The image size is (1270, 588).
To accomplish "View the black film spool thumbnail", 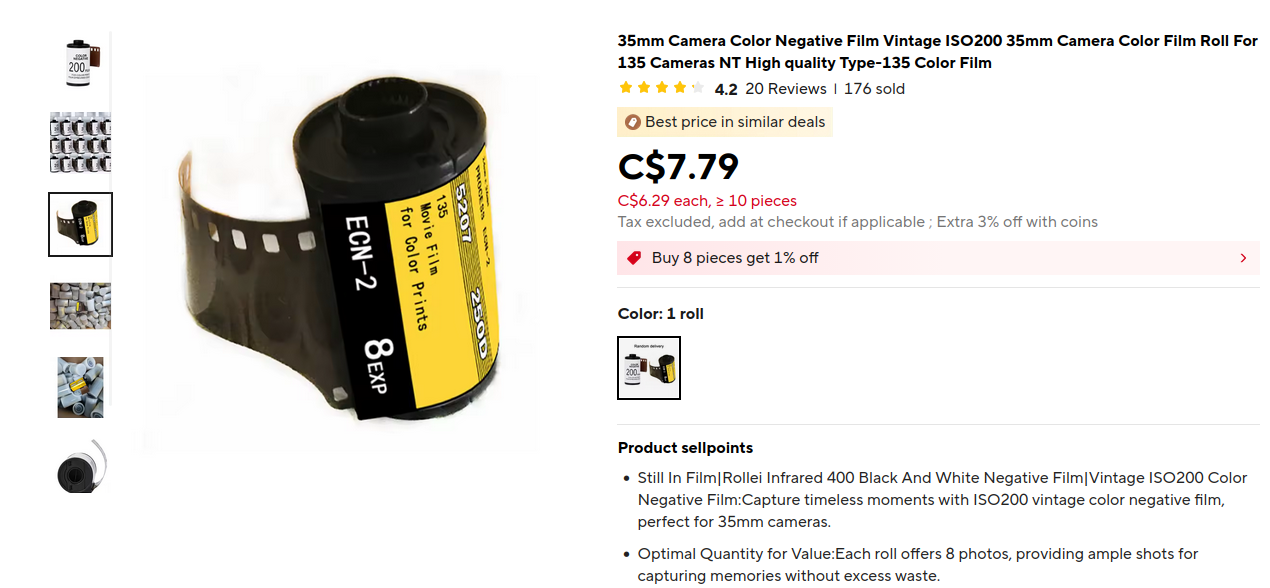I will click(81, 467).
